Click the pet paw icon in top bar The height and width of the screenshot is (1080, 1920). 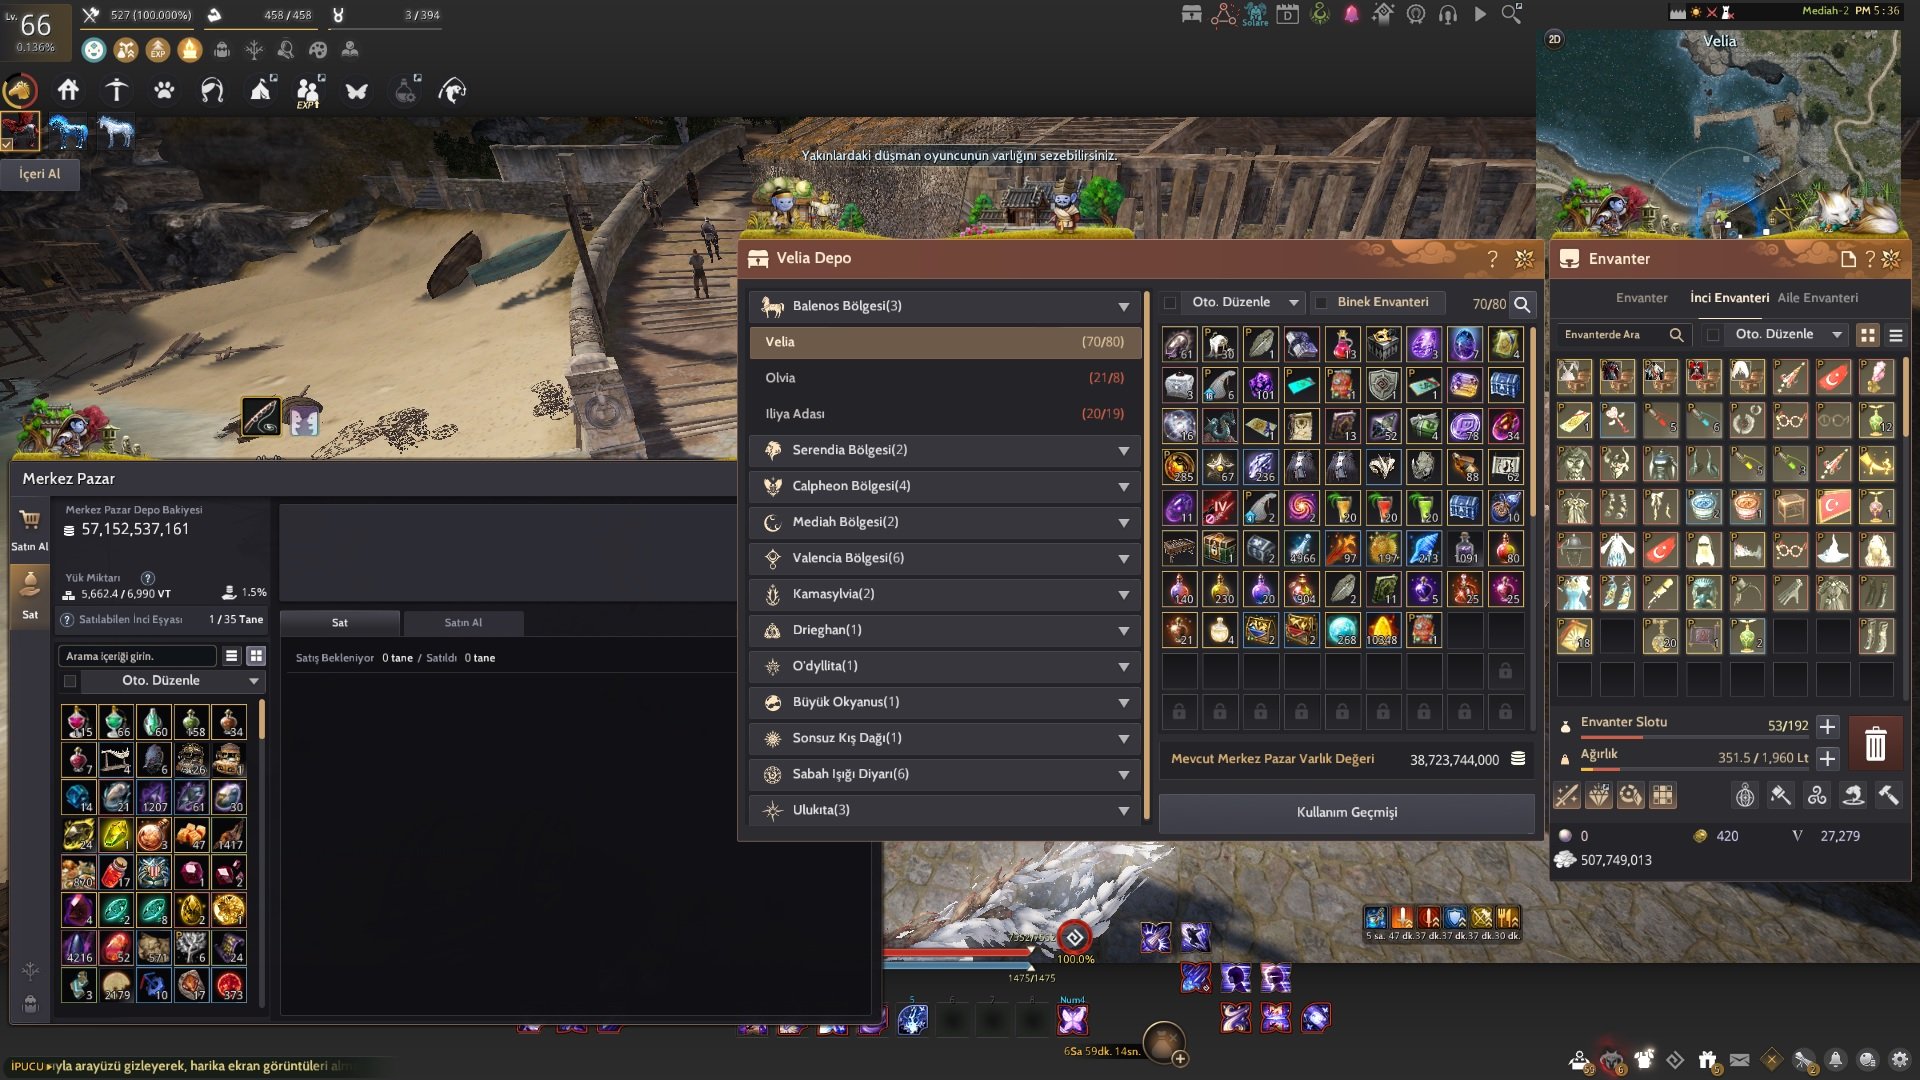164,91
